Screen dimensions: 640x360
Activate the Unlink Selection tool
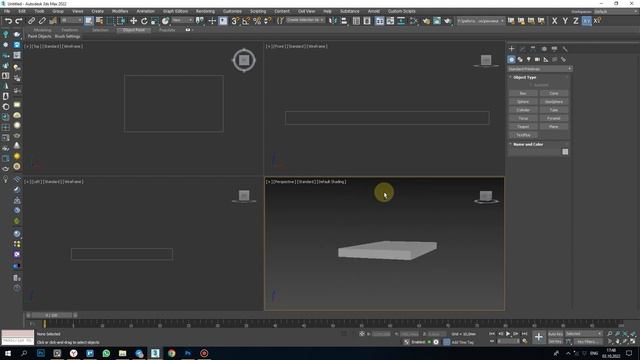tap(42, 21)
